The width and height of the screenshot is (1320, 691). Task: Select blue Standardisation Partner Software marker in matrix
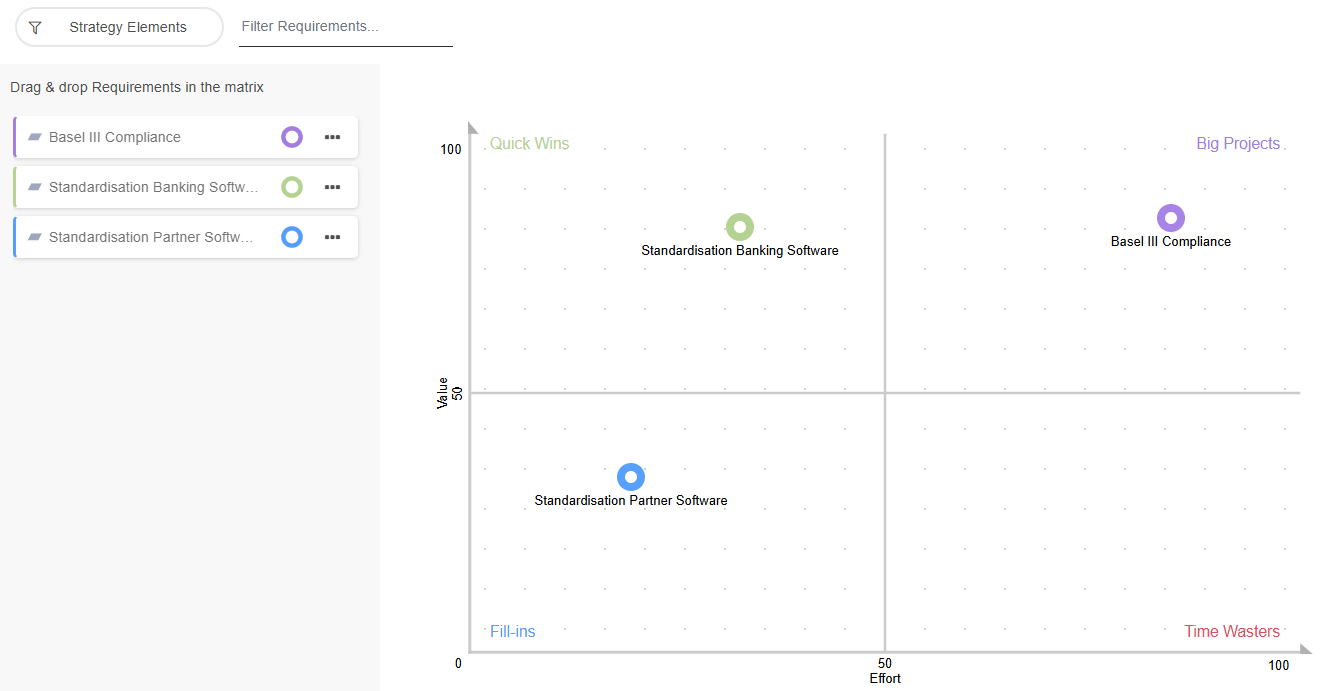(631, 477)
